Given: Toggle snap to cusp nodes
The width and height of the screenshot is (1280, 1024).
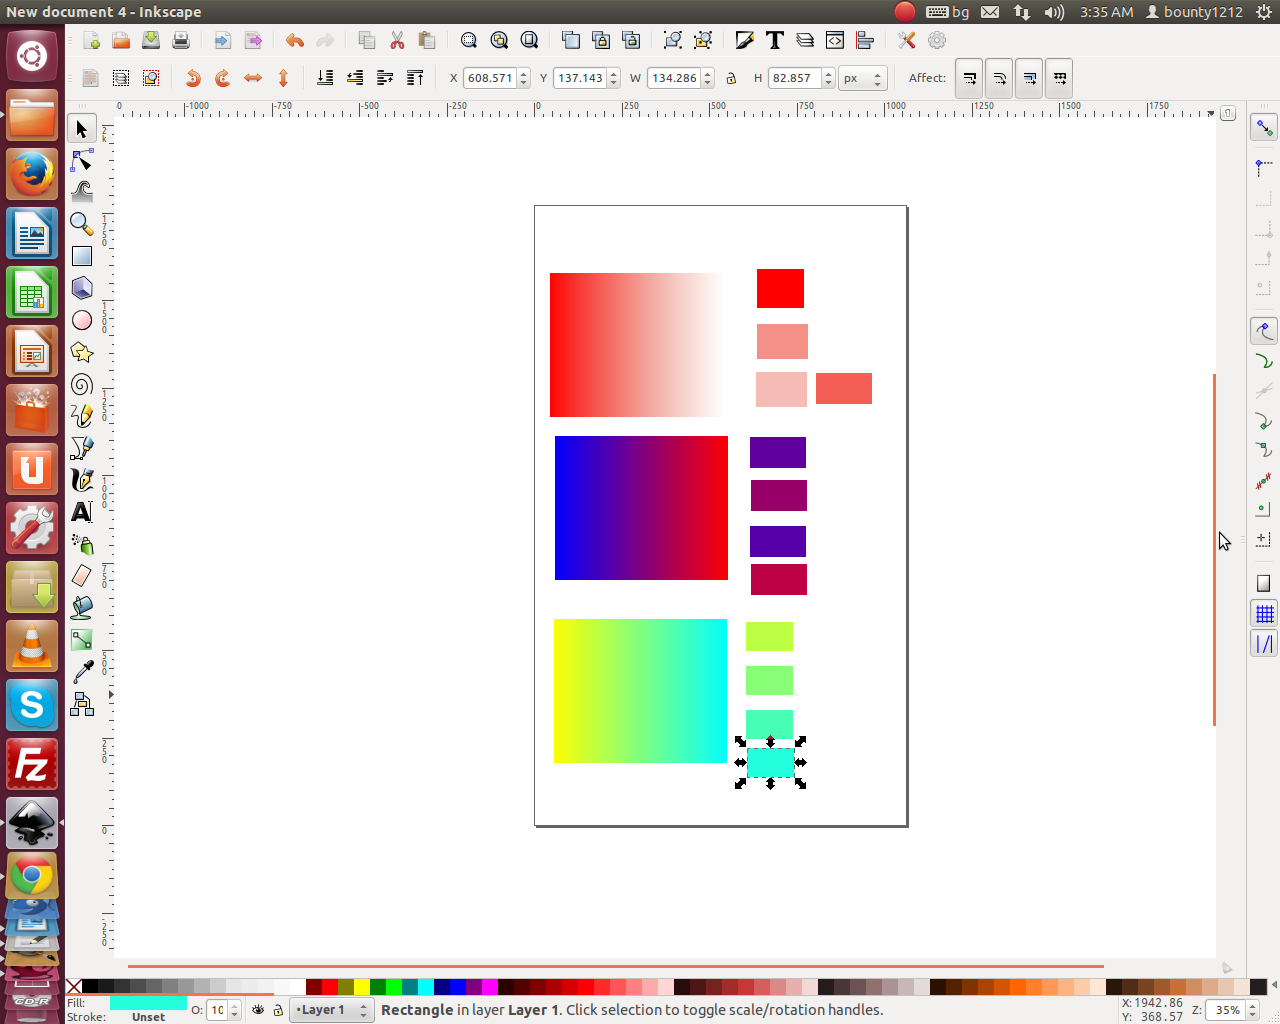Looking at the screenshot, I should coord(1264,421).
